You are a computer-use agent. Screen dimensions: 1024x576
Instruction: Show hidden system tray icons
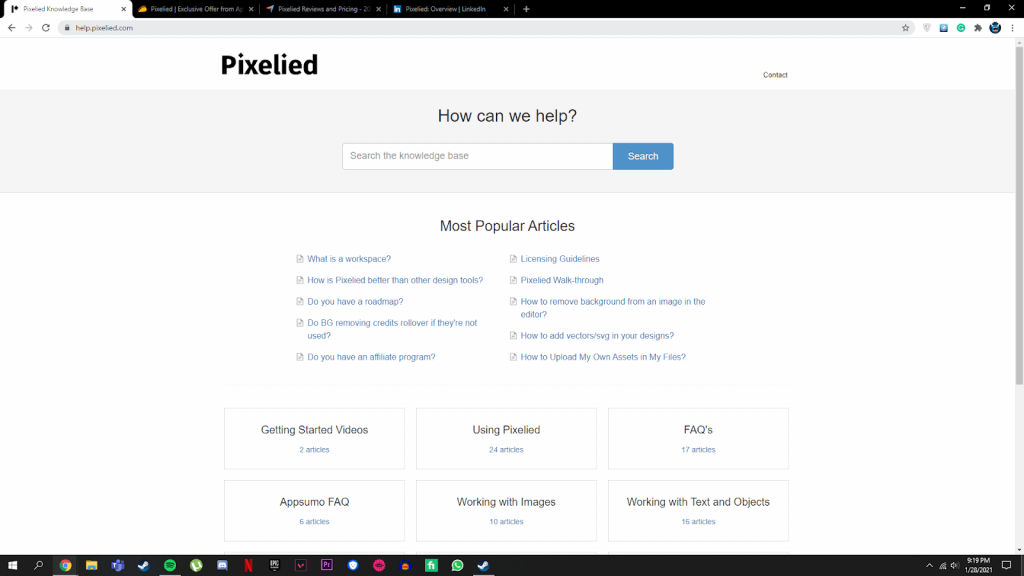(929, 566)
